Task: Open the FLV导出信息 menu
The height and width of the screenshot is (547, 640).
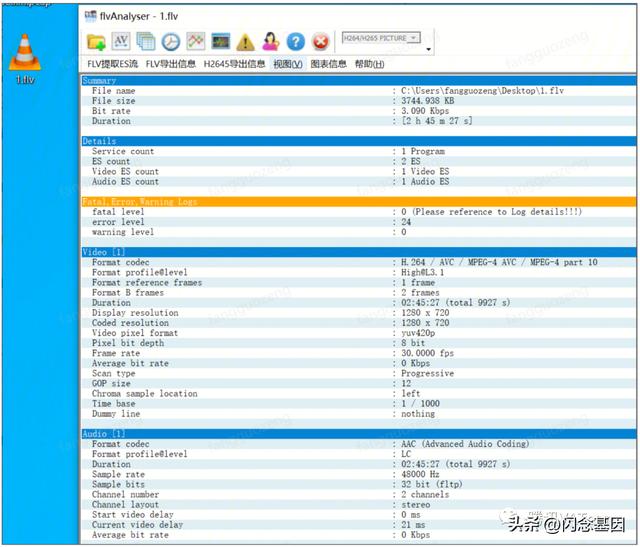Action: click(171, 64)
